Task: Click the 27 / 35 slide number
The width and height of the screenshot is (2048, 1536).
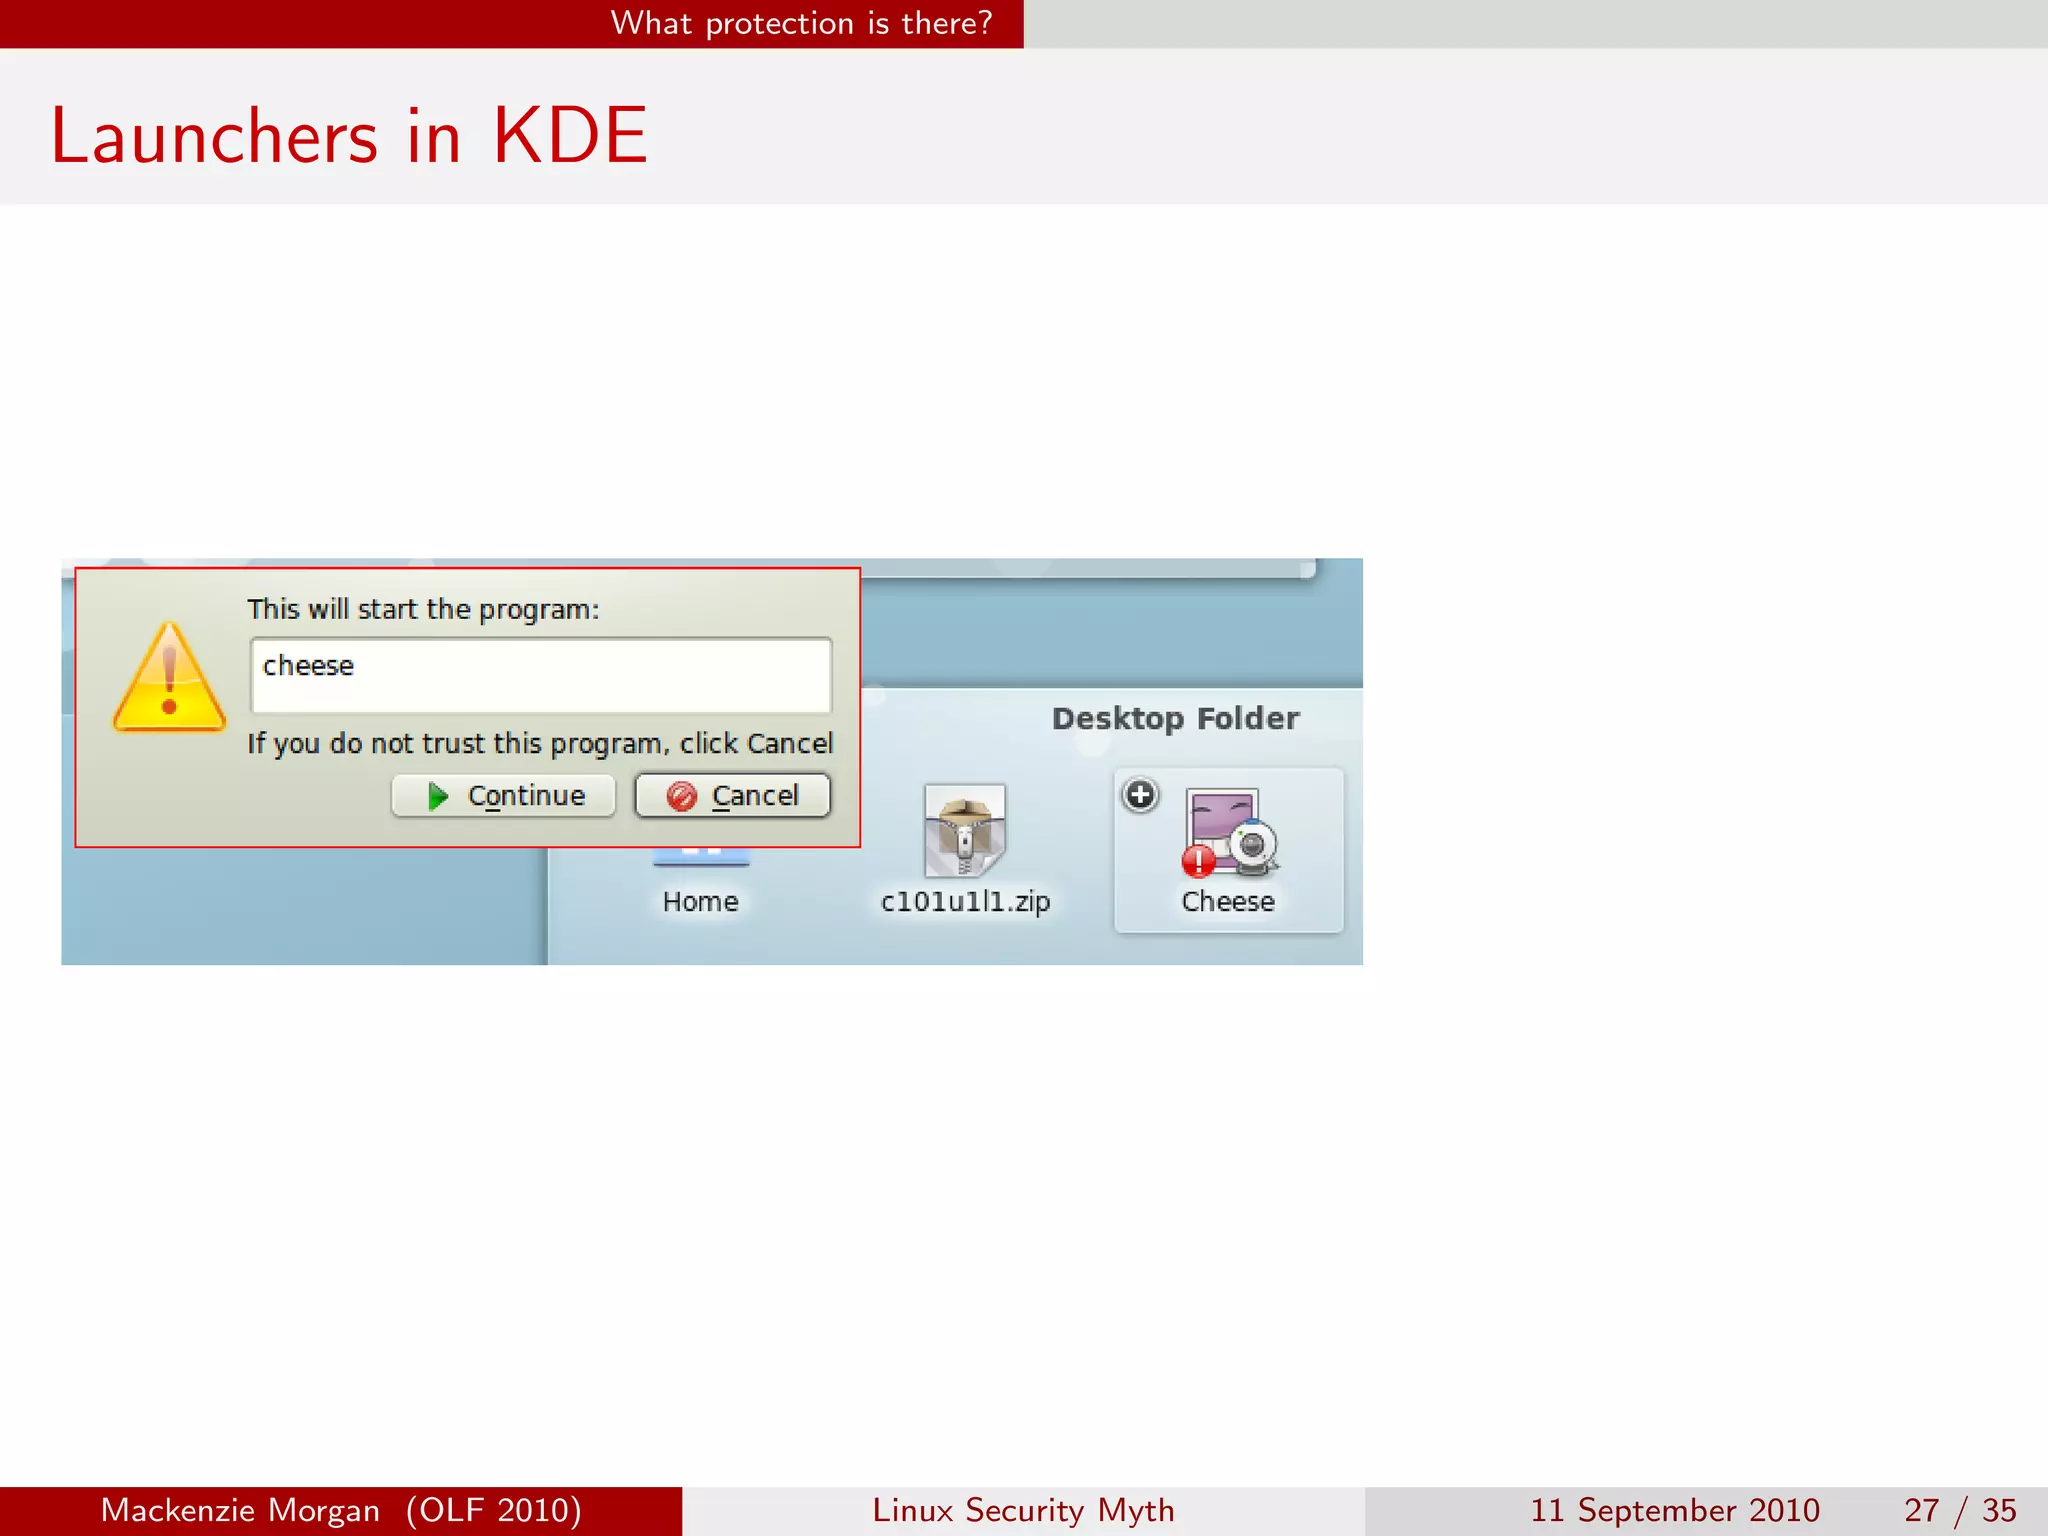Action: click(1960, 1510)
